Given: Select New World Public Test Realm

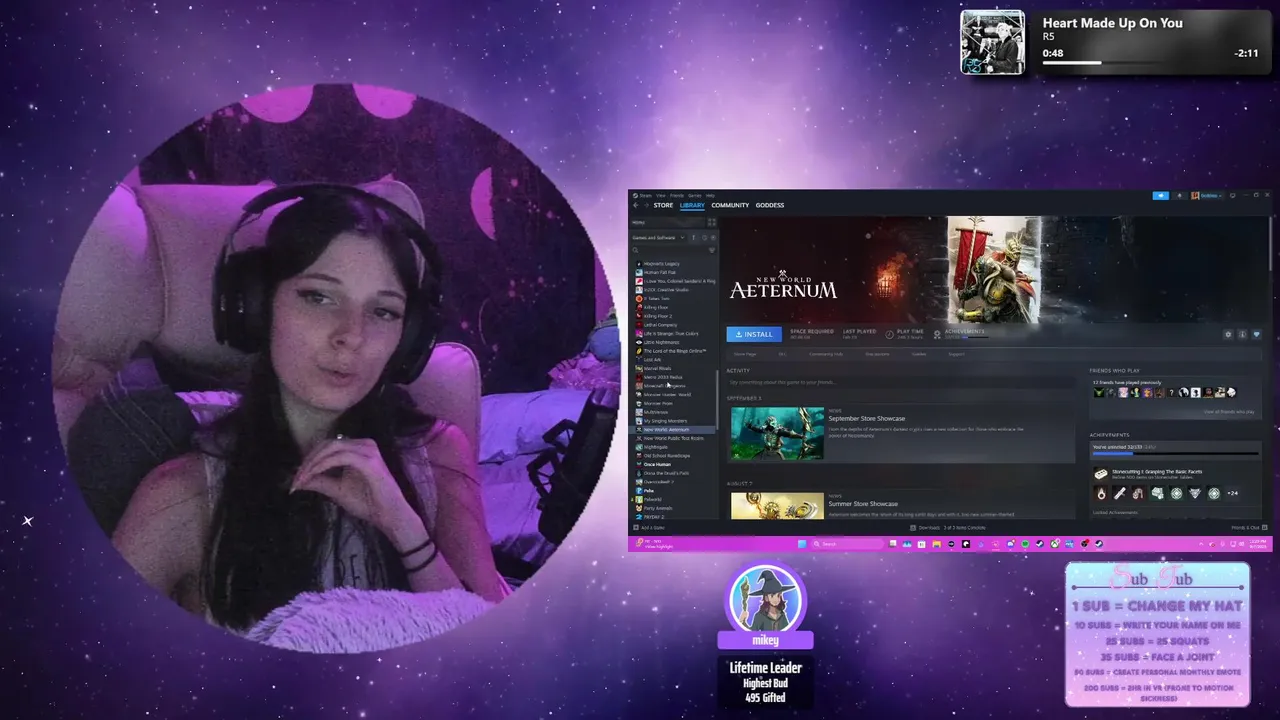Looking at the screenshot, I should 674,438.
